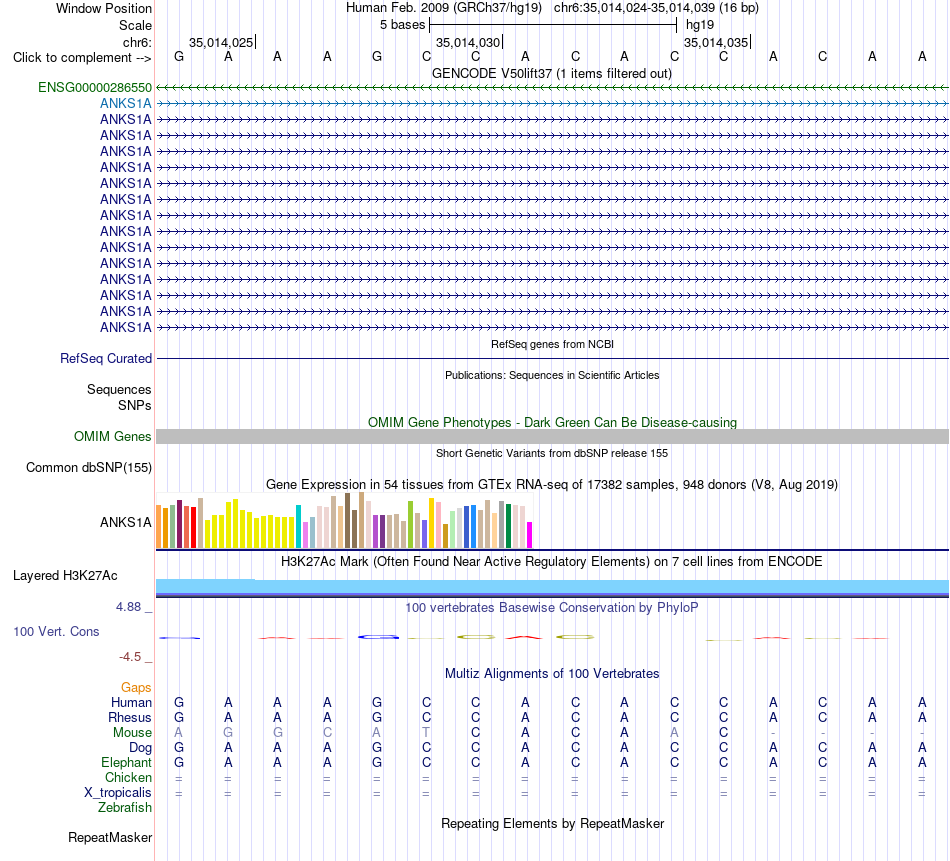The image size is (950, 861).
Task: Click the "RefSeq genes from NCBI" title
Action: 552,344
